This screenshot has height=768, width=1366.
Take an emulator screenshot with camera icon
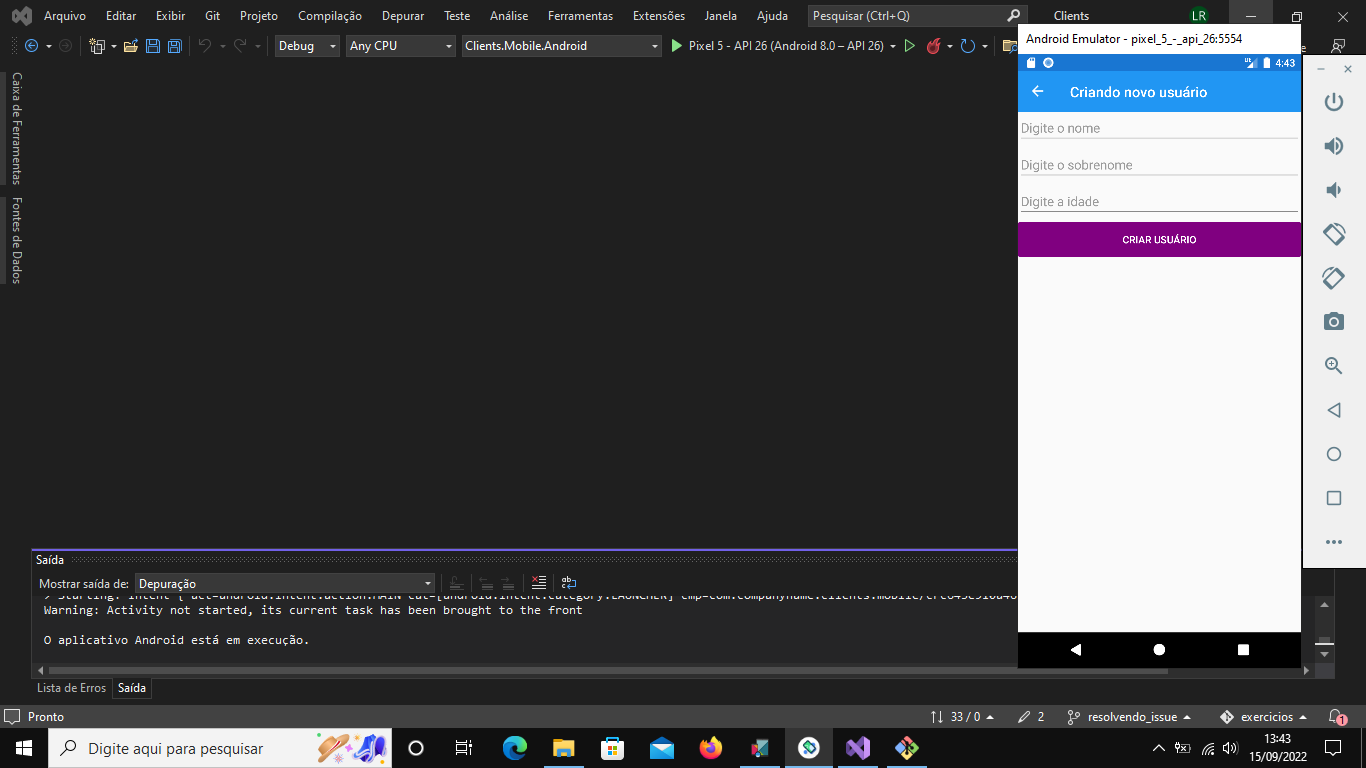tap(1334, 321)
